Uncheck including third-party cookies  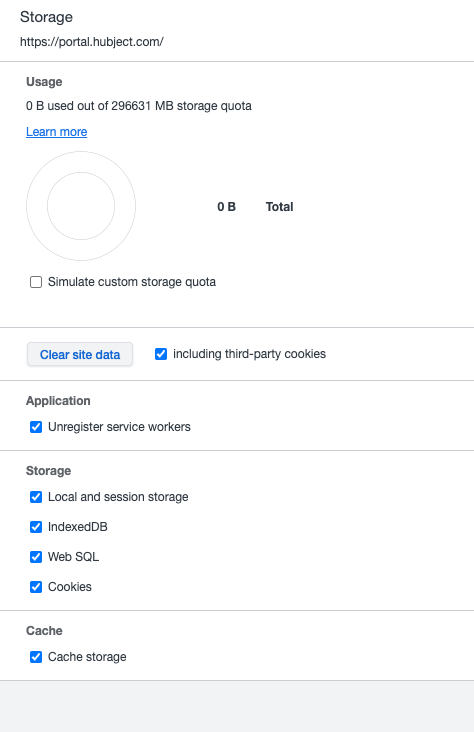[x=161, y=354]
